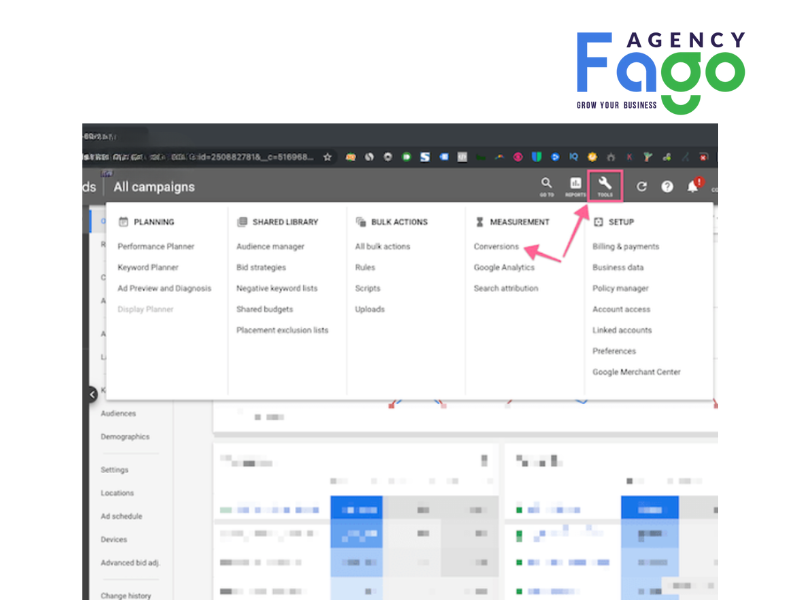
Task: Select Billing & payments under Setup
Action: tap(625, 246)
